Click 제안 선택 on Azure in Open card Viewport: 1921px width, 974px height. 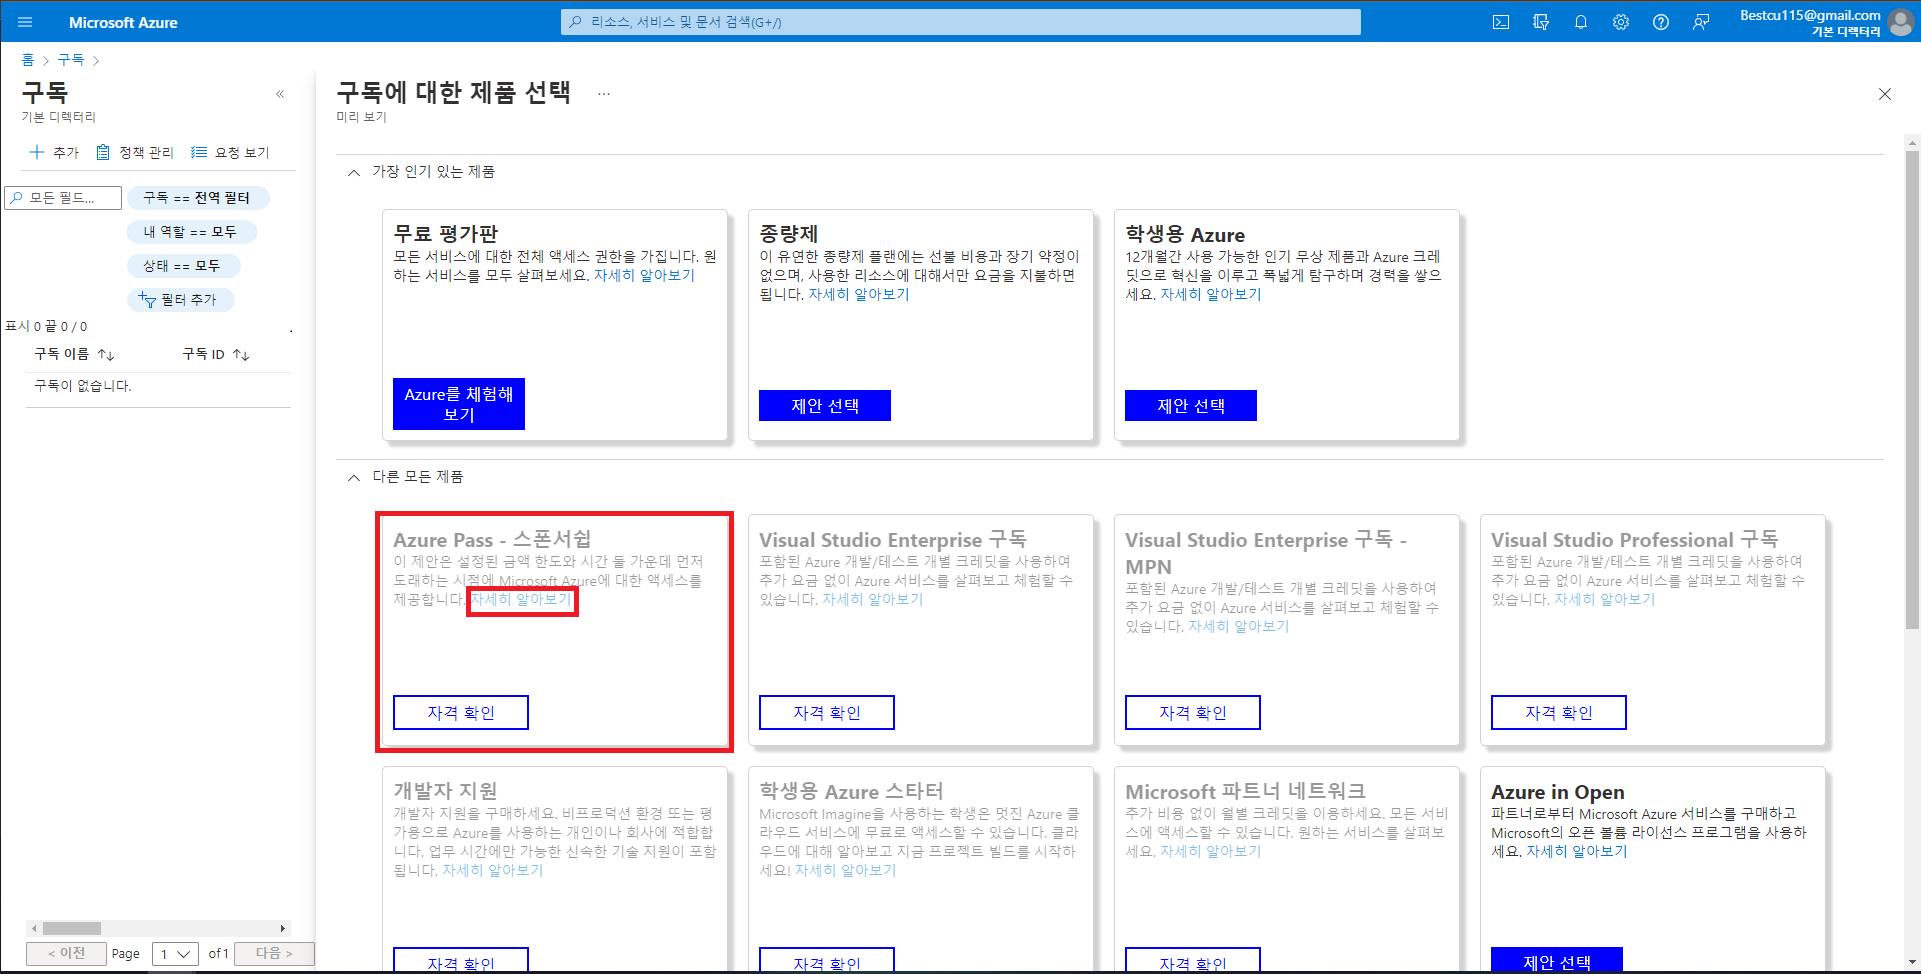1557,960
